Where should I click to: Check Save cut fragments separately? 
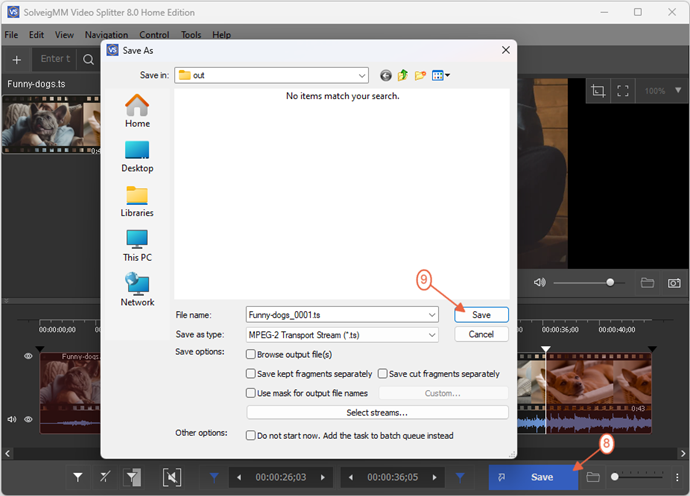pos(383,374)
